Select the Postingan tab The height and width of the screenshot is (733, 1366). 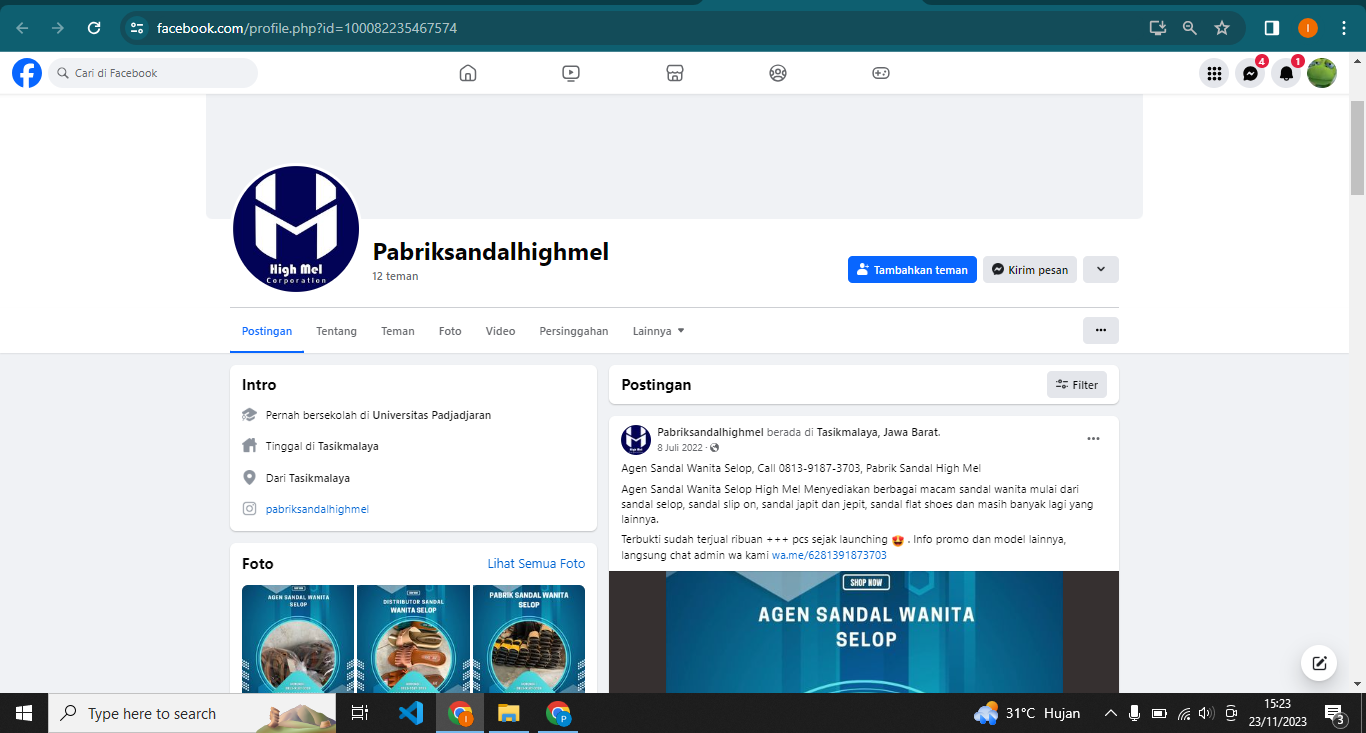coord(267,331)
